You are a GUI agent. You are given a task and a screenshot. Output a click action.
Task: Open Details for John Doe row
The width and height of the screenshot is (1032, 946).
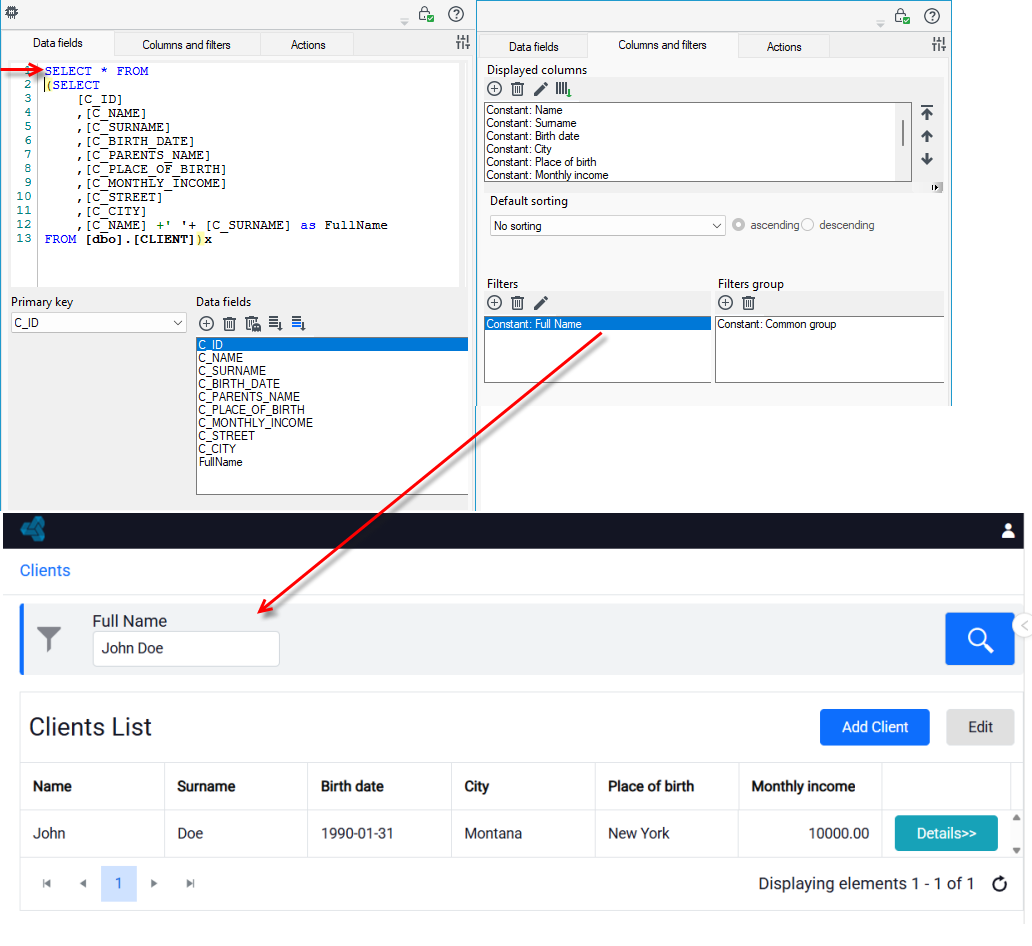tap(946, 833)
